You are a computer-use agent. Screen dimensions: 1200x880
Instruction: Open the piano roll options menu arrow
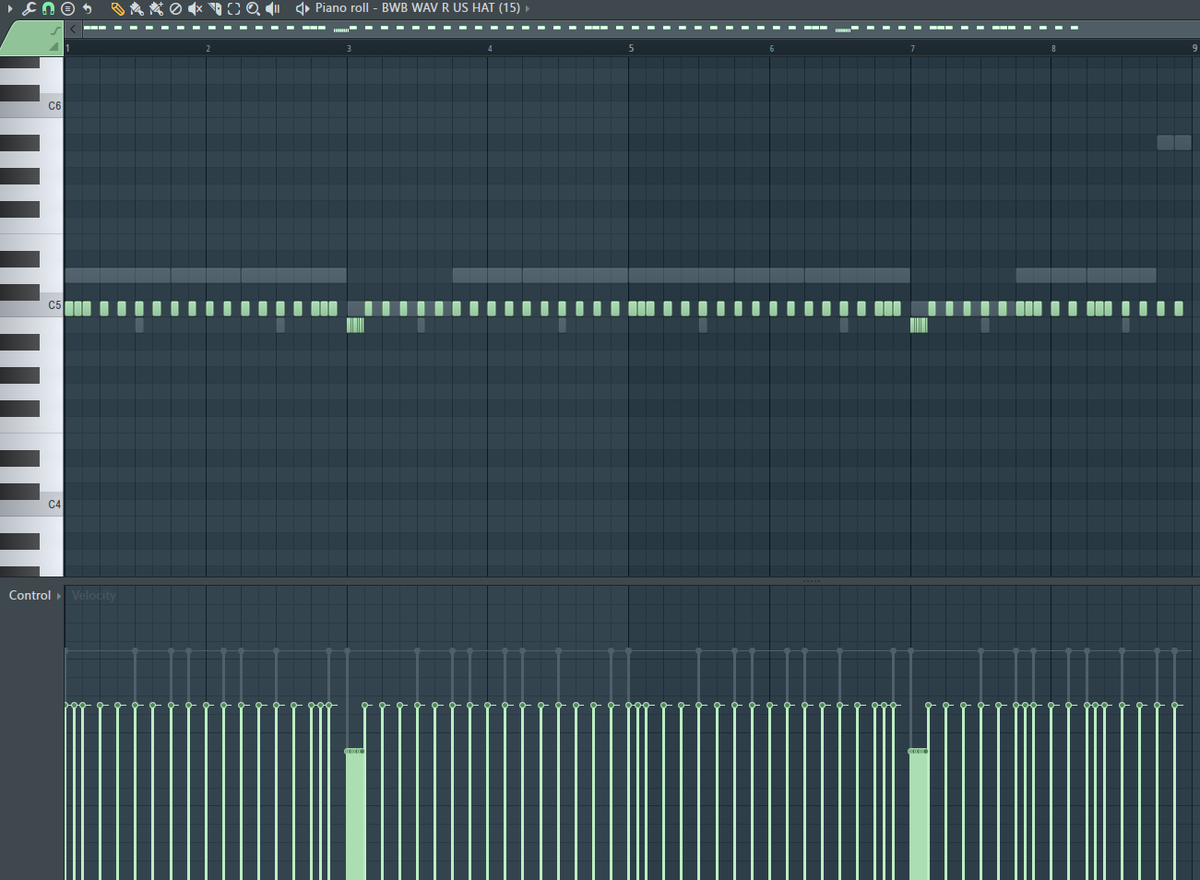pos(10,8)
